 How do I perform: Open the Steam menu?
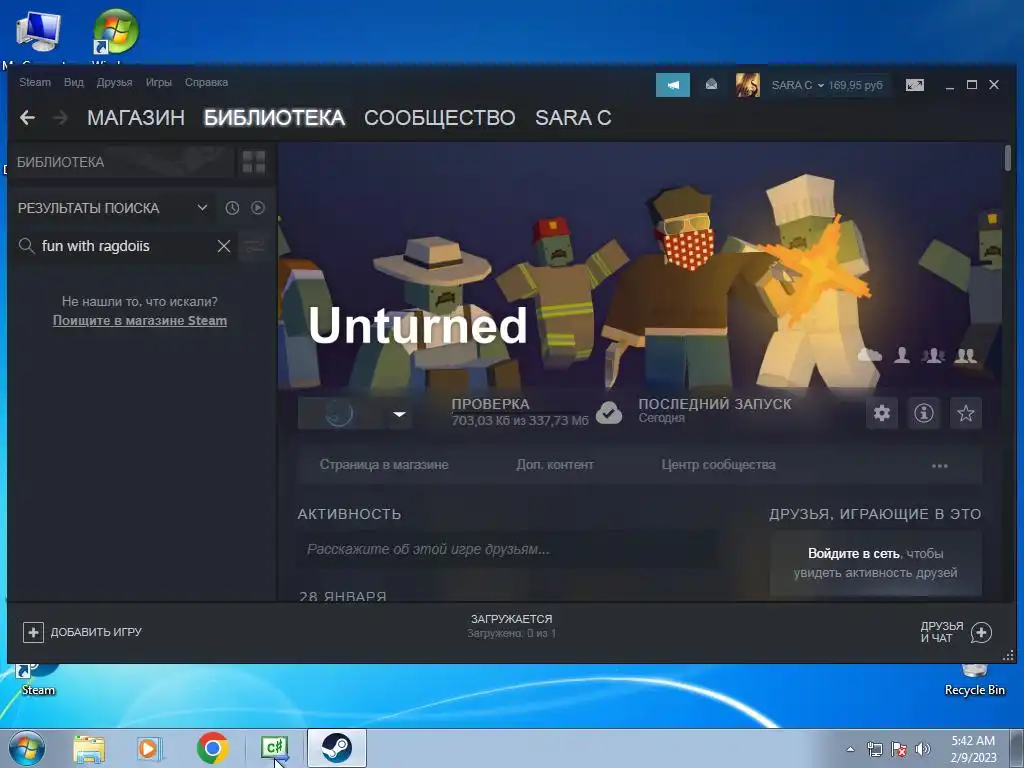point(35,82)
